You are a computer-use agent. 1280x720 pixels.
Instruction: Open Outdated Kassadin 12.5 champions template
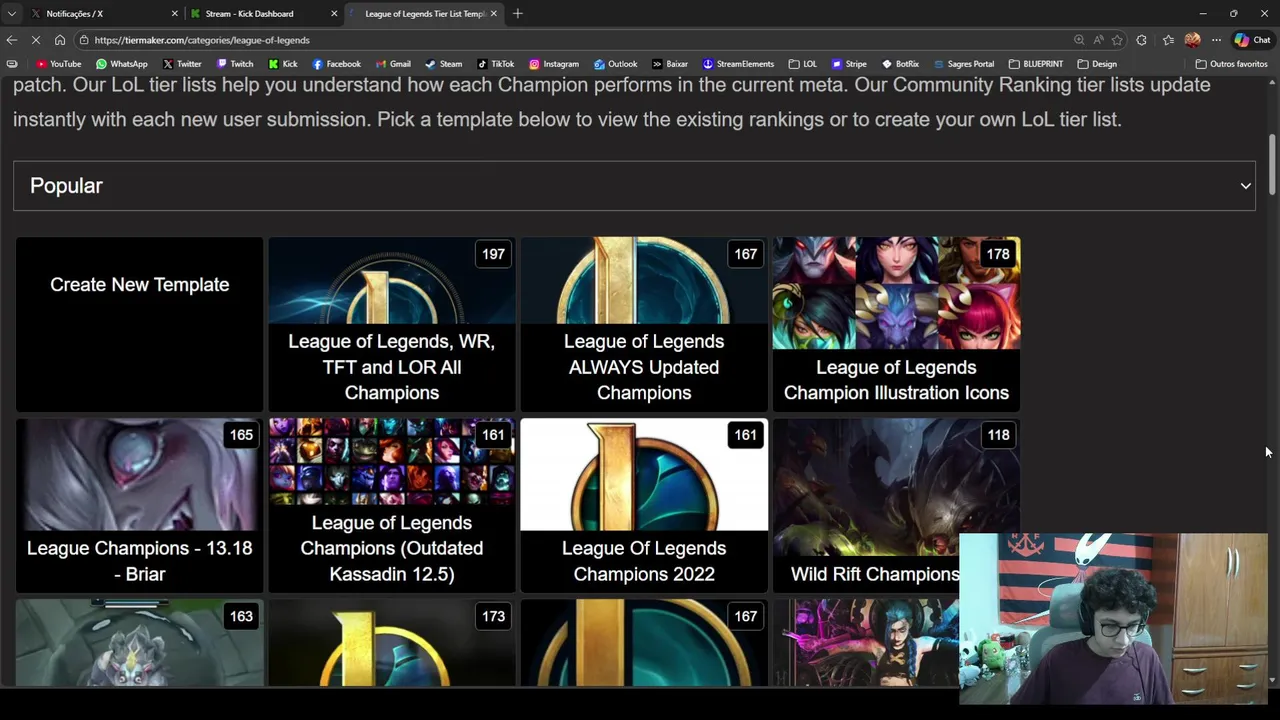[392, 505]
